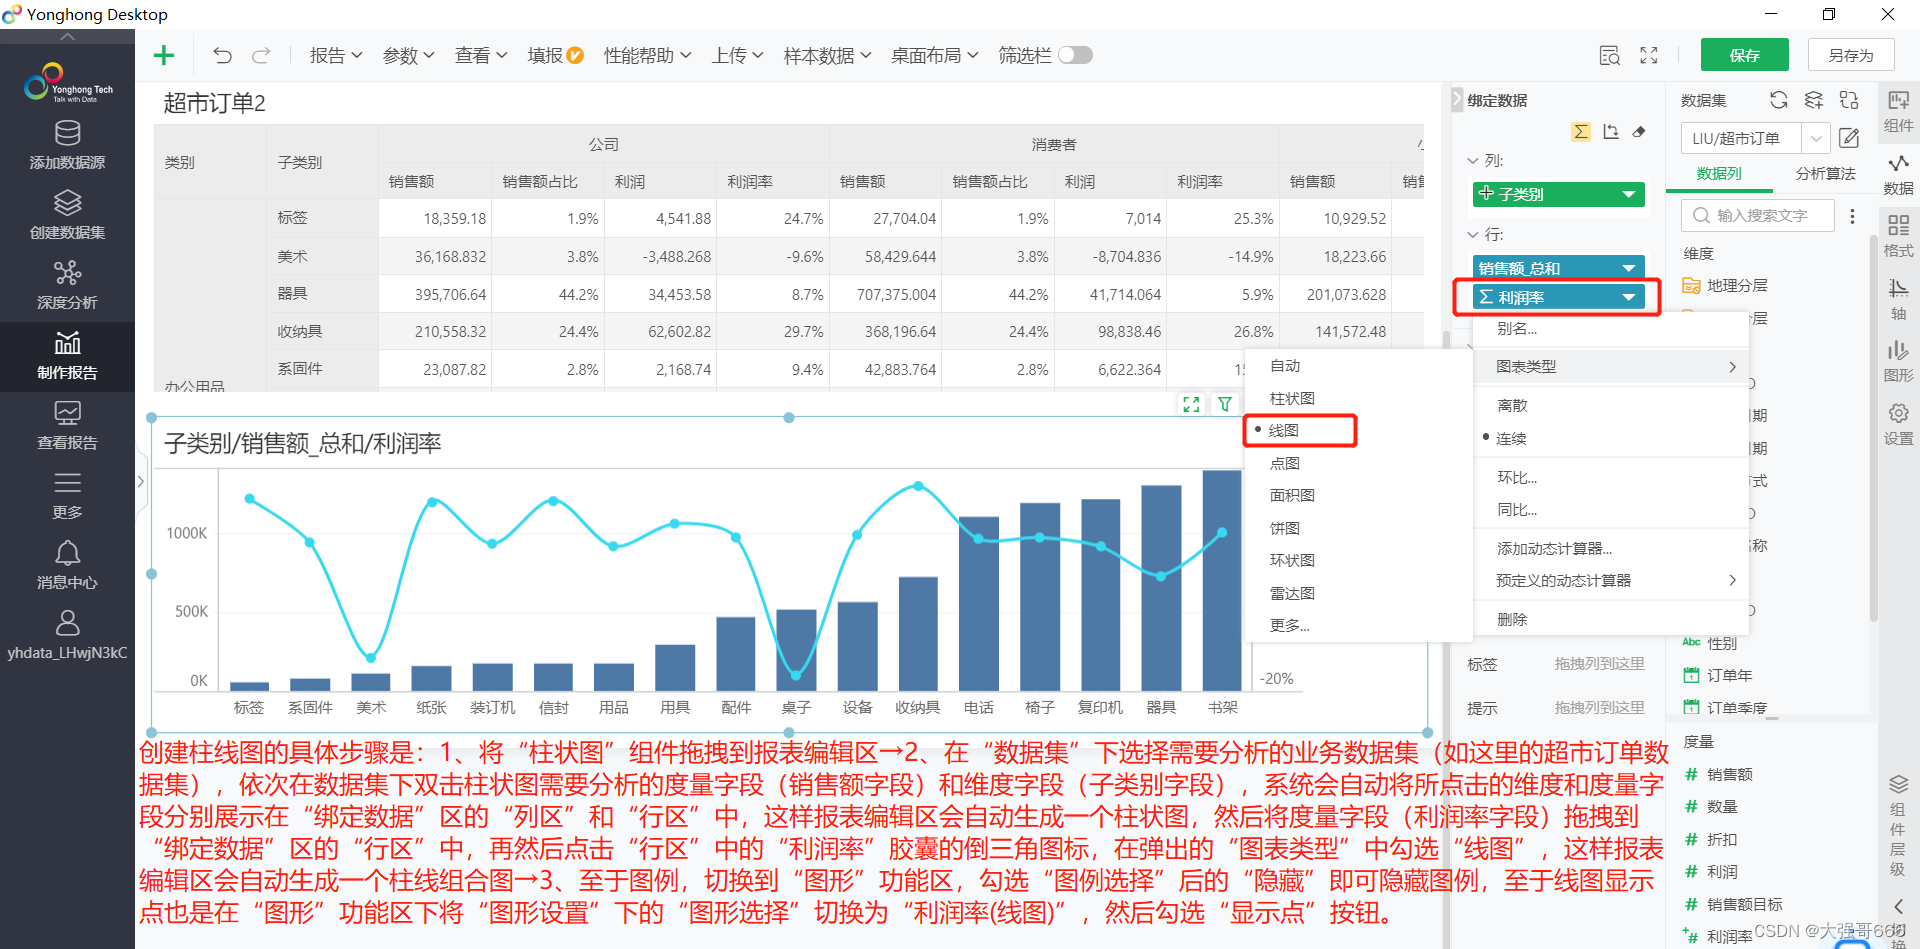Click the green add new component plus icon
This screenshot has width=1920, height=949.
point(164,55)
